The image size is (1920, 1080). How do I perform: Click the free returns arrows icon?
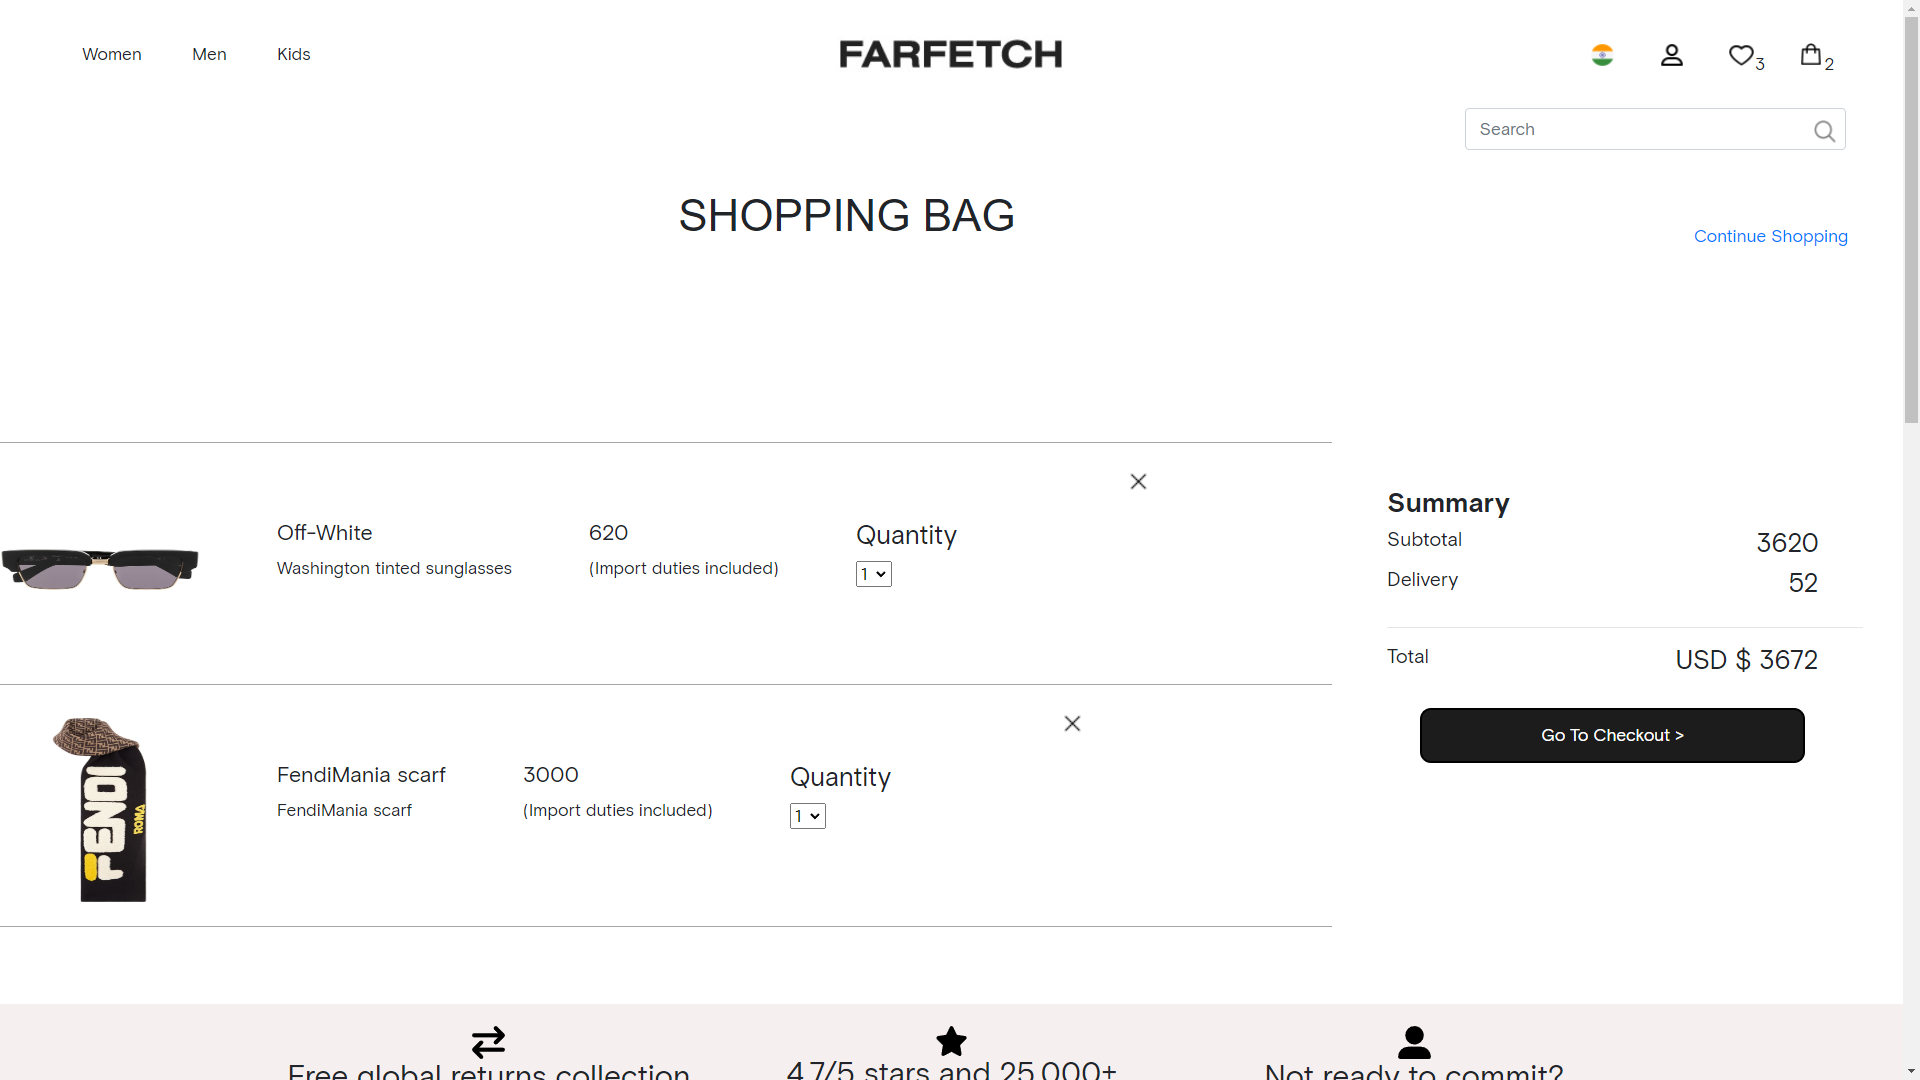coord(489,1041)
